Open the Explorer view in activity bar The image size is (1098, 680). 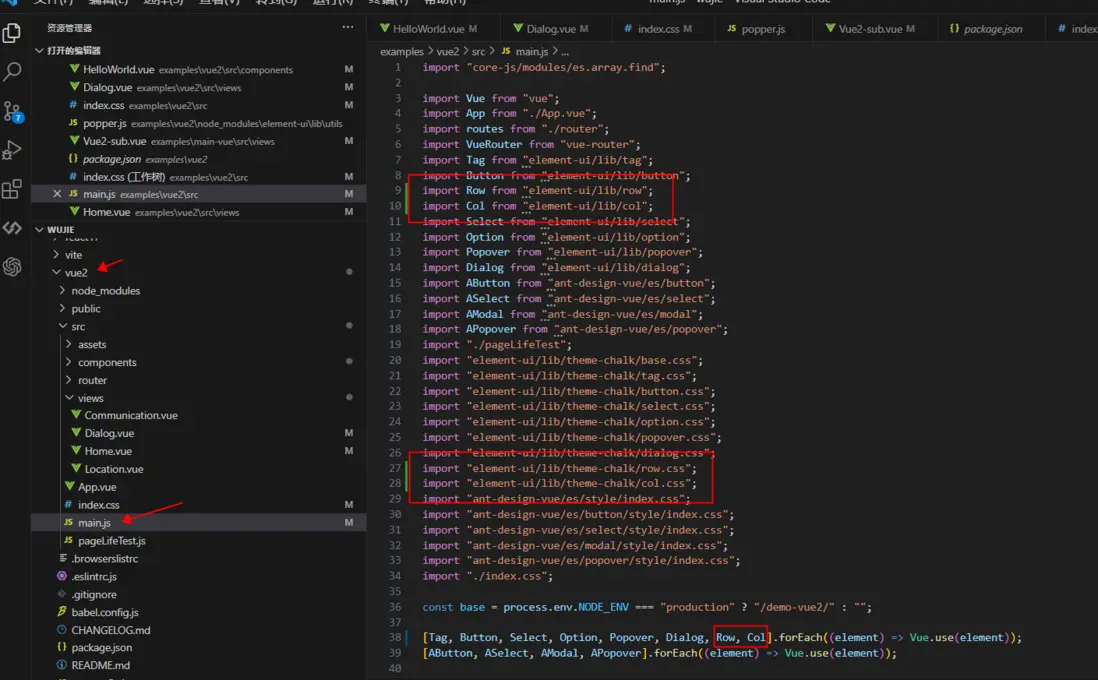(12, 33)
